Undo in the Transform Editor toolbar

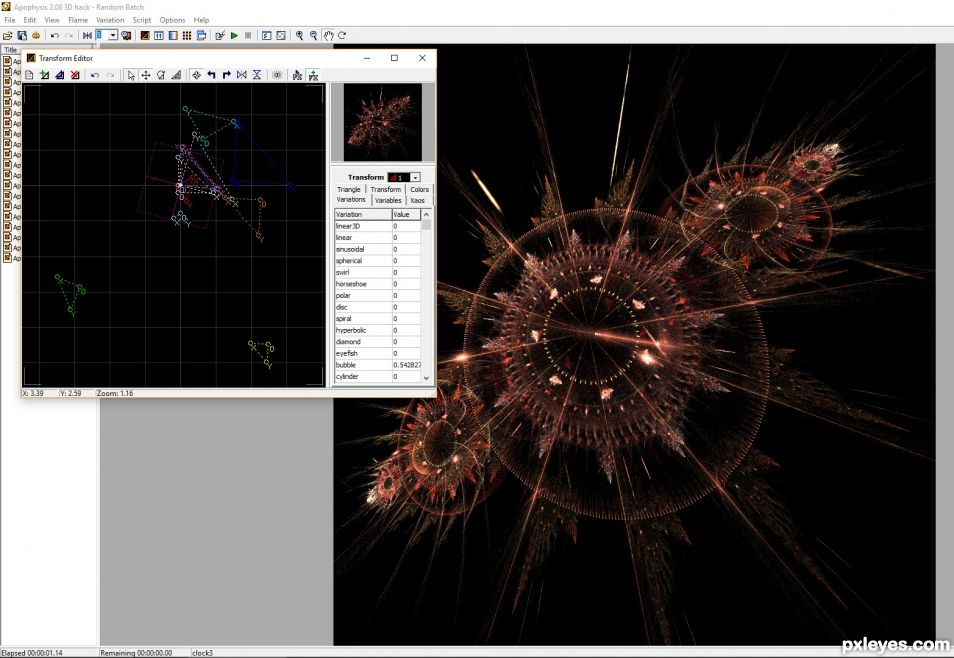tap(95, 75)
